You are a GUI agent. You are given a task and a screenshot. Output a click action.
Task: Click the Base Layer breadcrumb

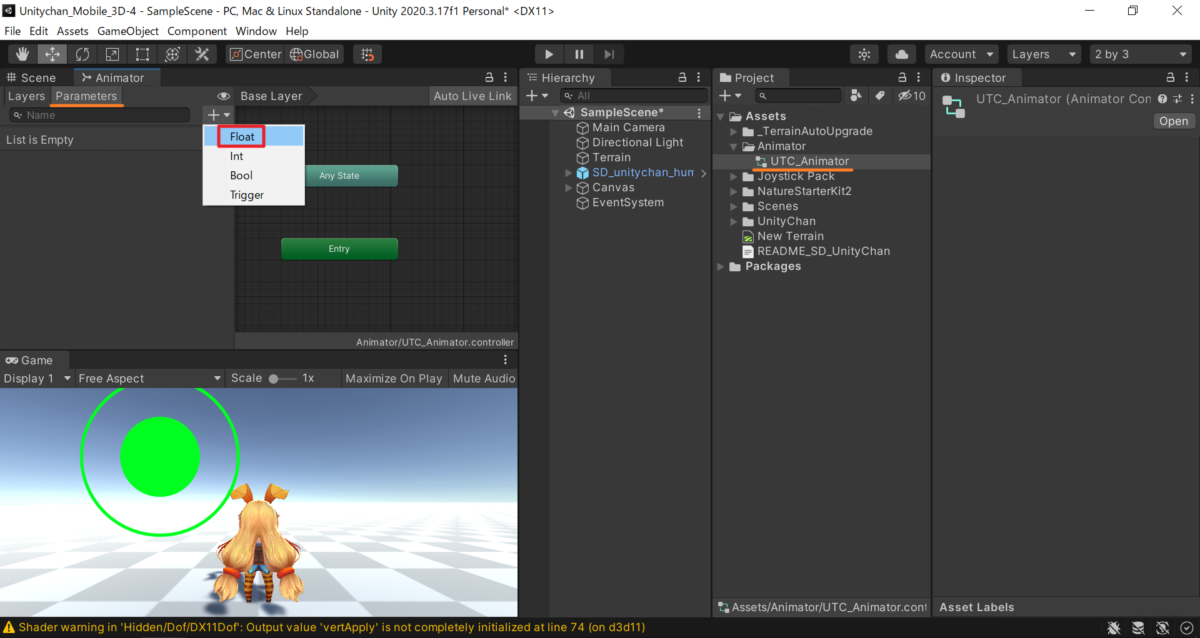271,96
